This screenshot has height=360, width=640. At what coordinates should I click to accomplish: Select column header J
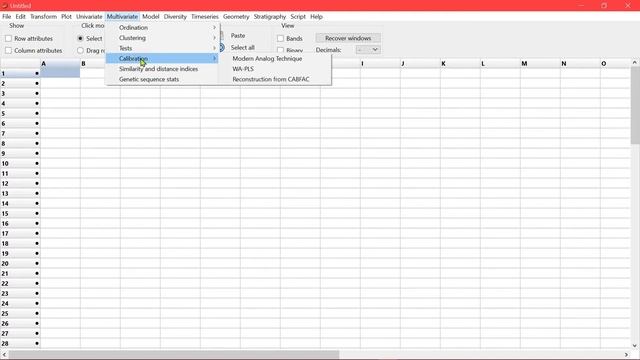coord(420,64)
